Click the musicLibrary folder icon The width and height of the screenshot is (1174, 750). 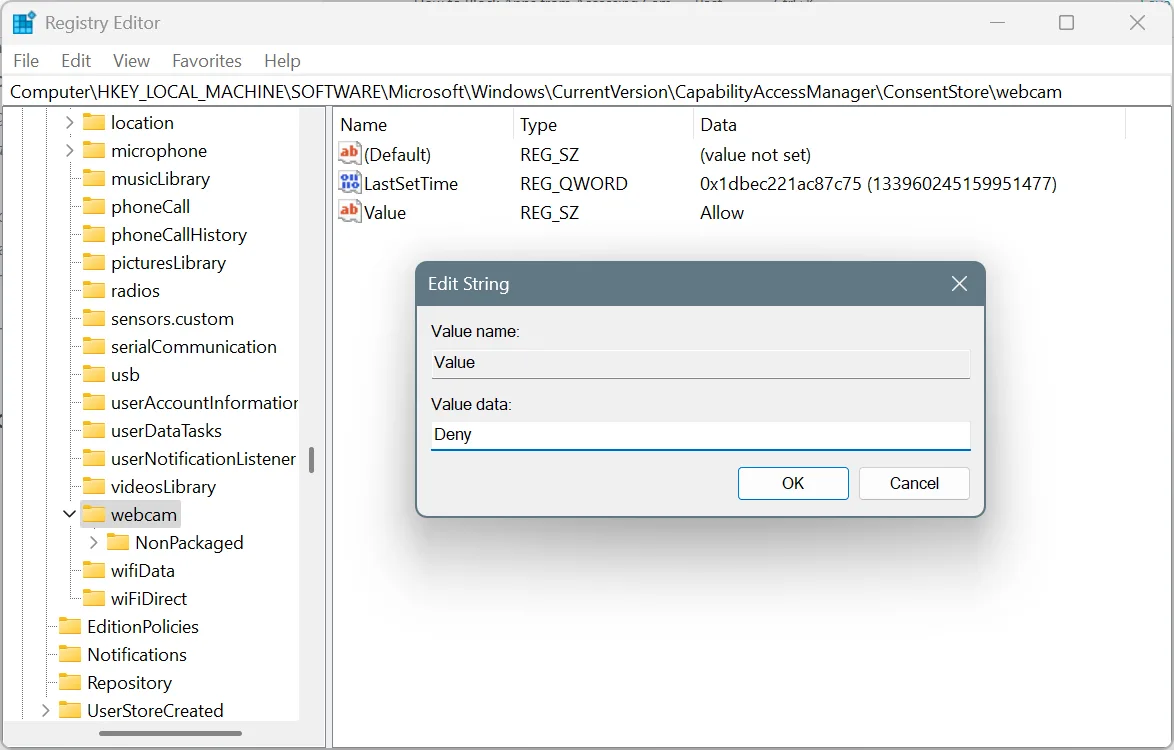pyautogui.click(x=94, y=178)
